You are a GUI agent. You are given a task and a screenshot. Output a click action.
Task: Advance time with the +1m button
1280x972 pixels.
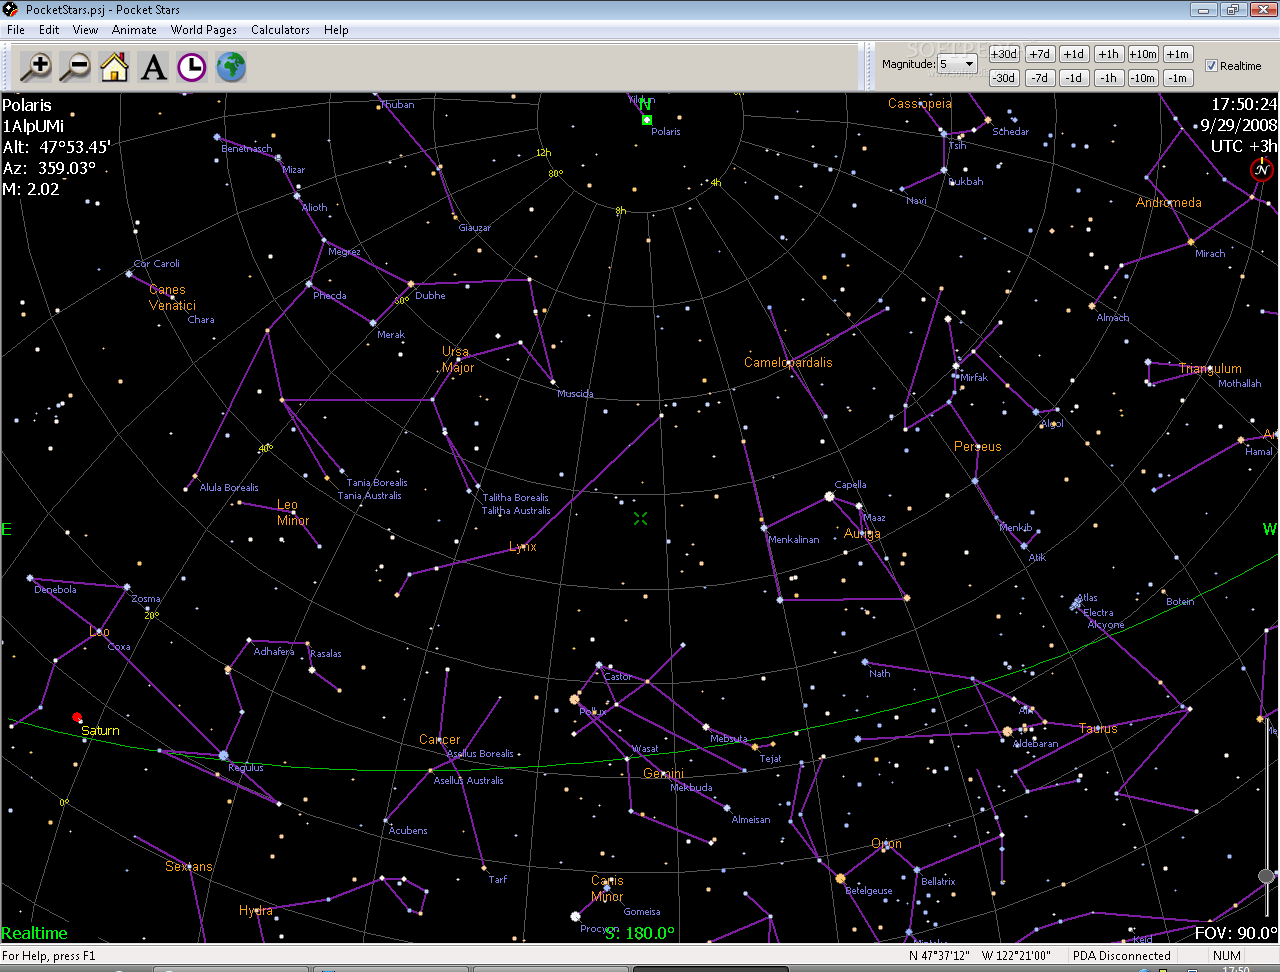pyautogui.click(x=1178, y=54)
